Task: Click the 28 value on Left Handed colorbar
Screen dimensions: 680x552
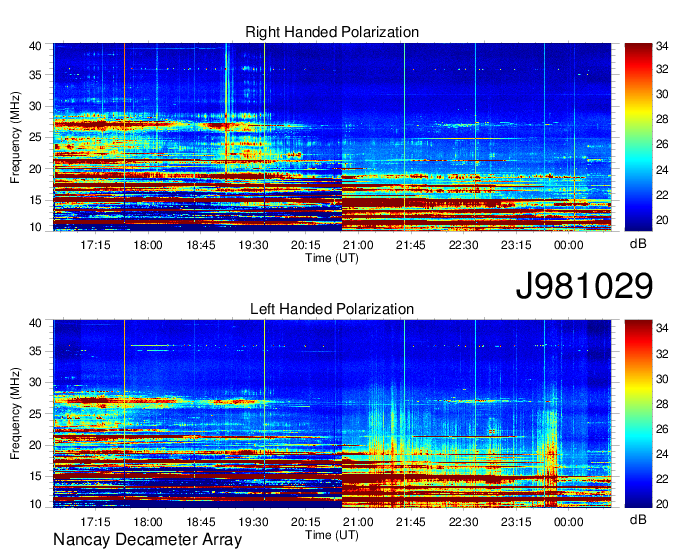Action: click(x=662, y=404)
